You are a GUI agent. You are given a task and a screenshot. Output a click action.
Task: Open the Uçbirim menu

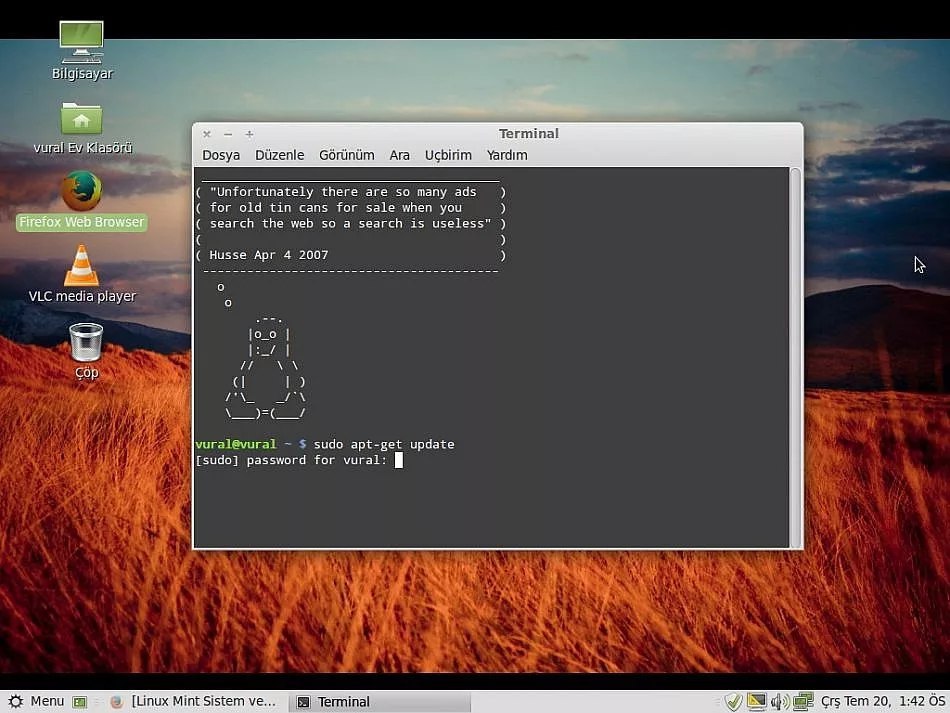point(448,155)
